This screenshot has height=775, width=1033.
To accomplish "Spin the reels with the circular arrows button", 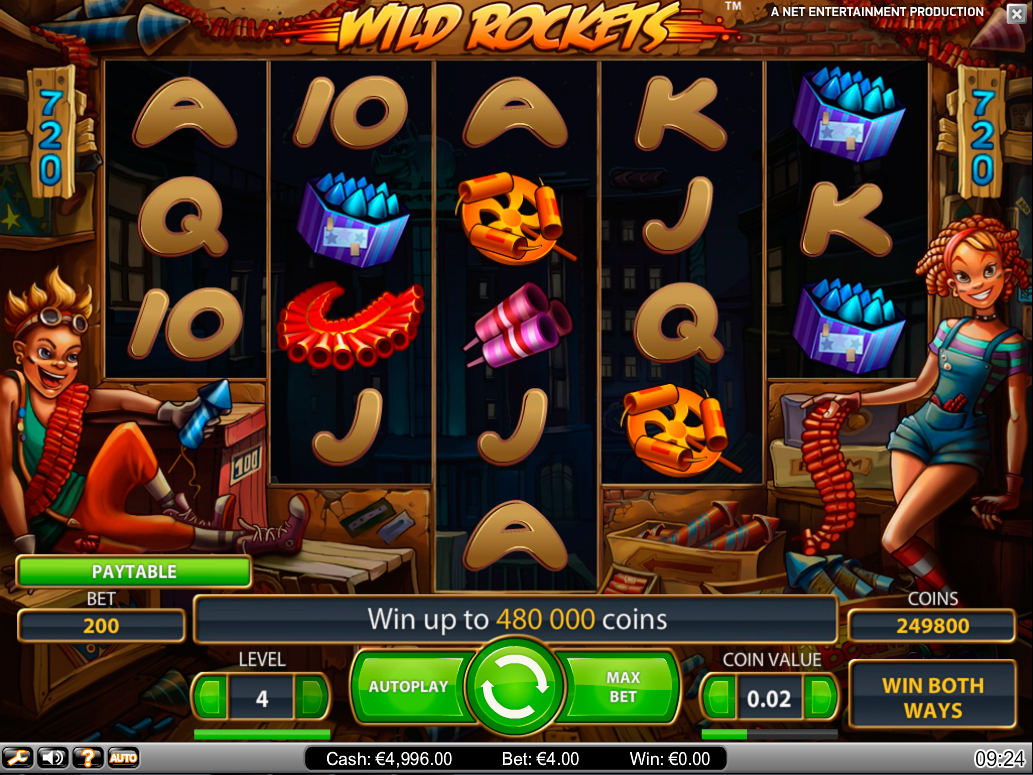I will coord(515,686).
